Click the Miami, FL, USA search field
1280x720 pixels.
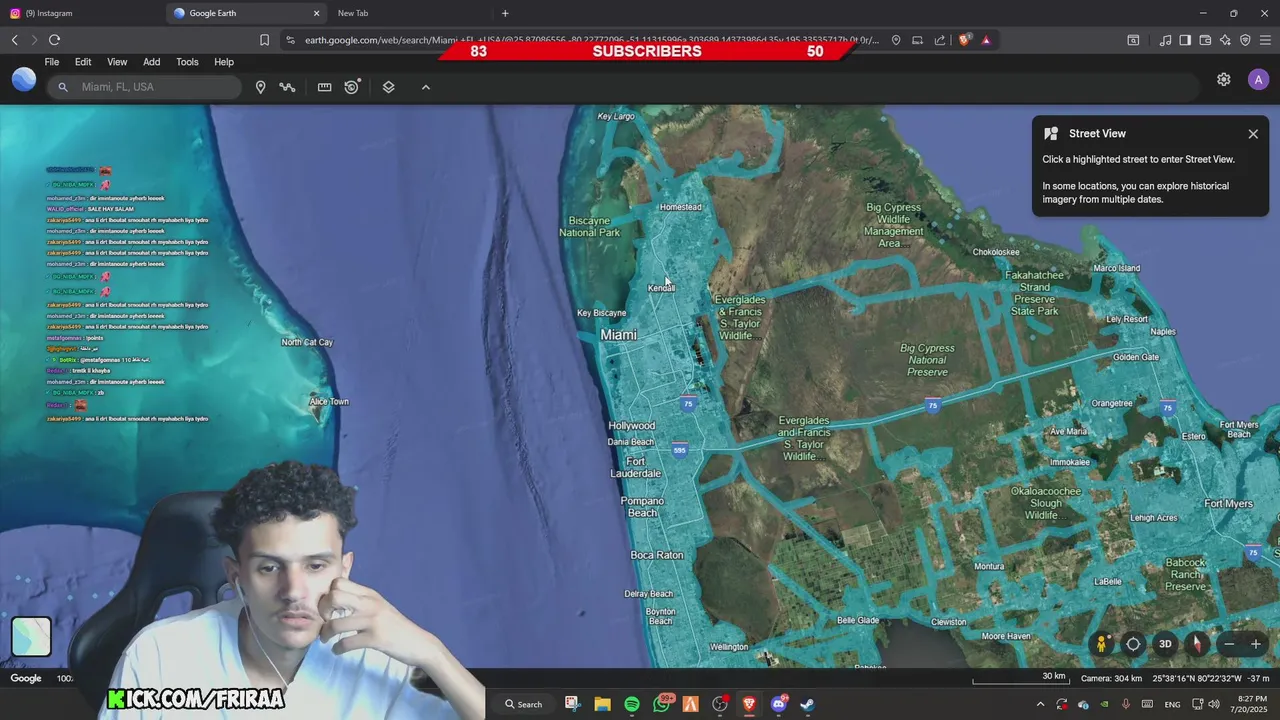point(145,87)
